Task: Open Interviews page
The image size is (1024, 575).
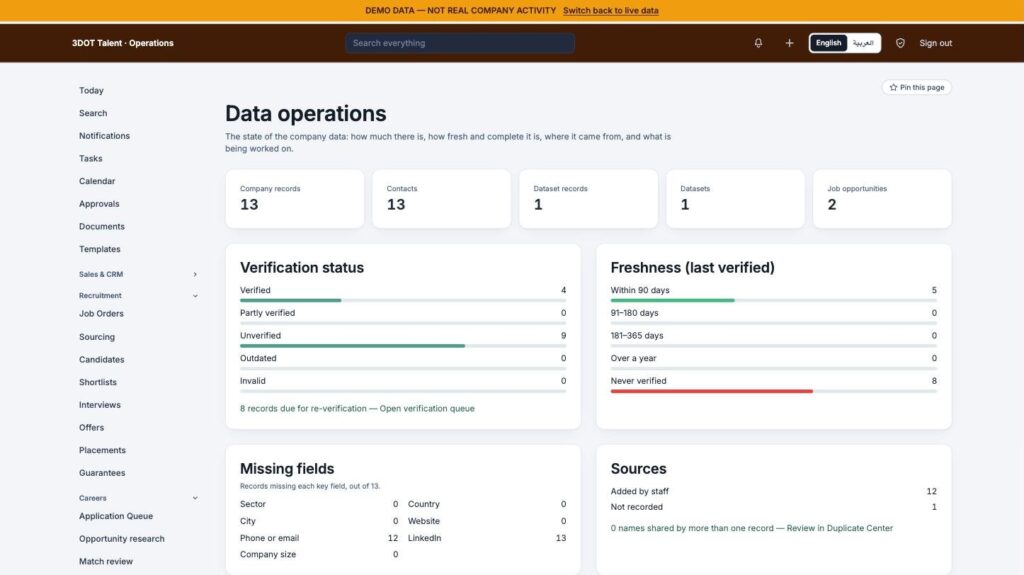Action: 100,405
